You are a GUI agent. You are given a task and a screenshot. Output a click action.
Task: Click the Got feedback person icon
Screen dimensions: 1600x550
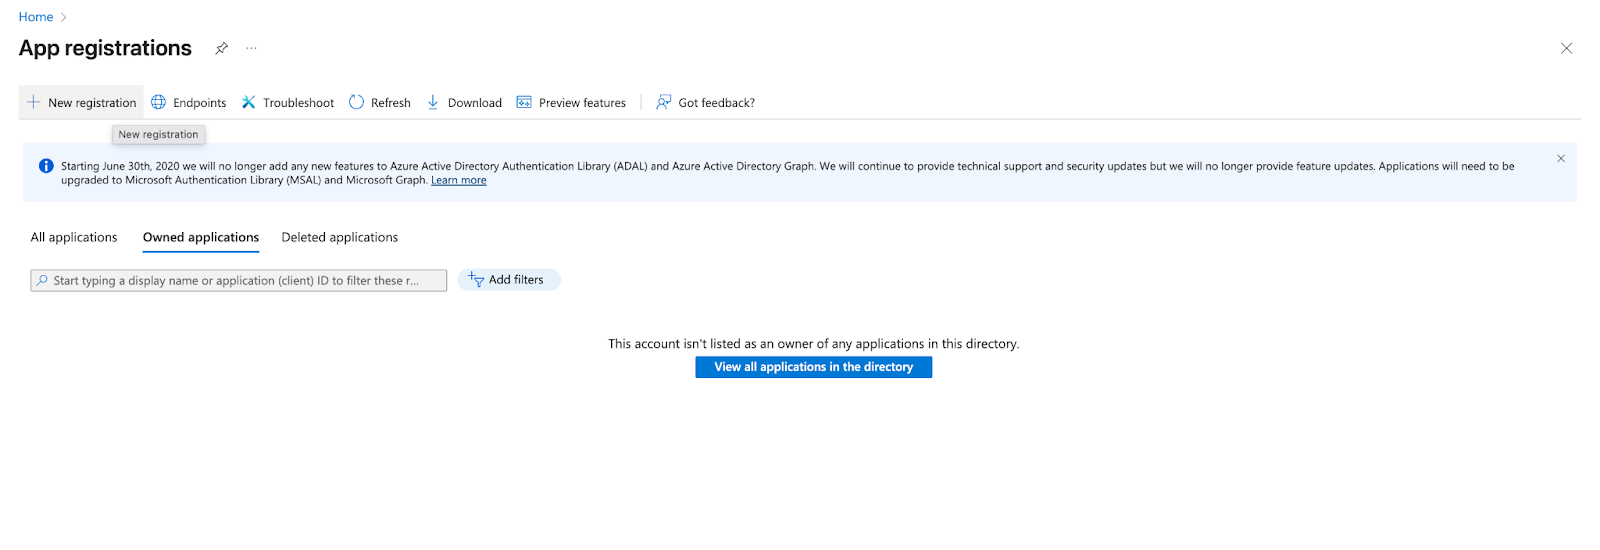[x=663, y=102]
